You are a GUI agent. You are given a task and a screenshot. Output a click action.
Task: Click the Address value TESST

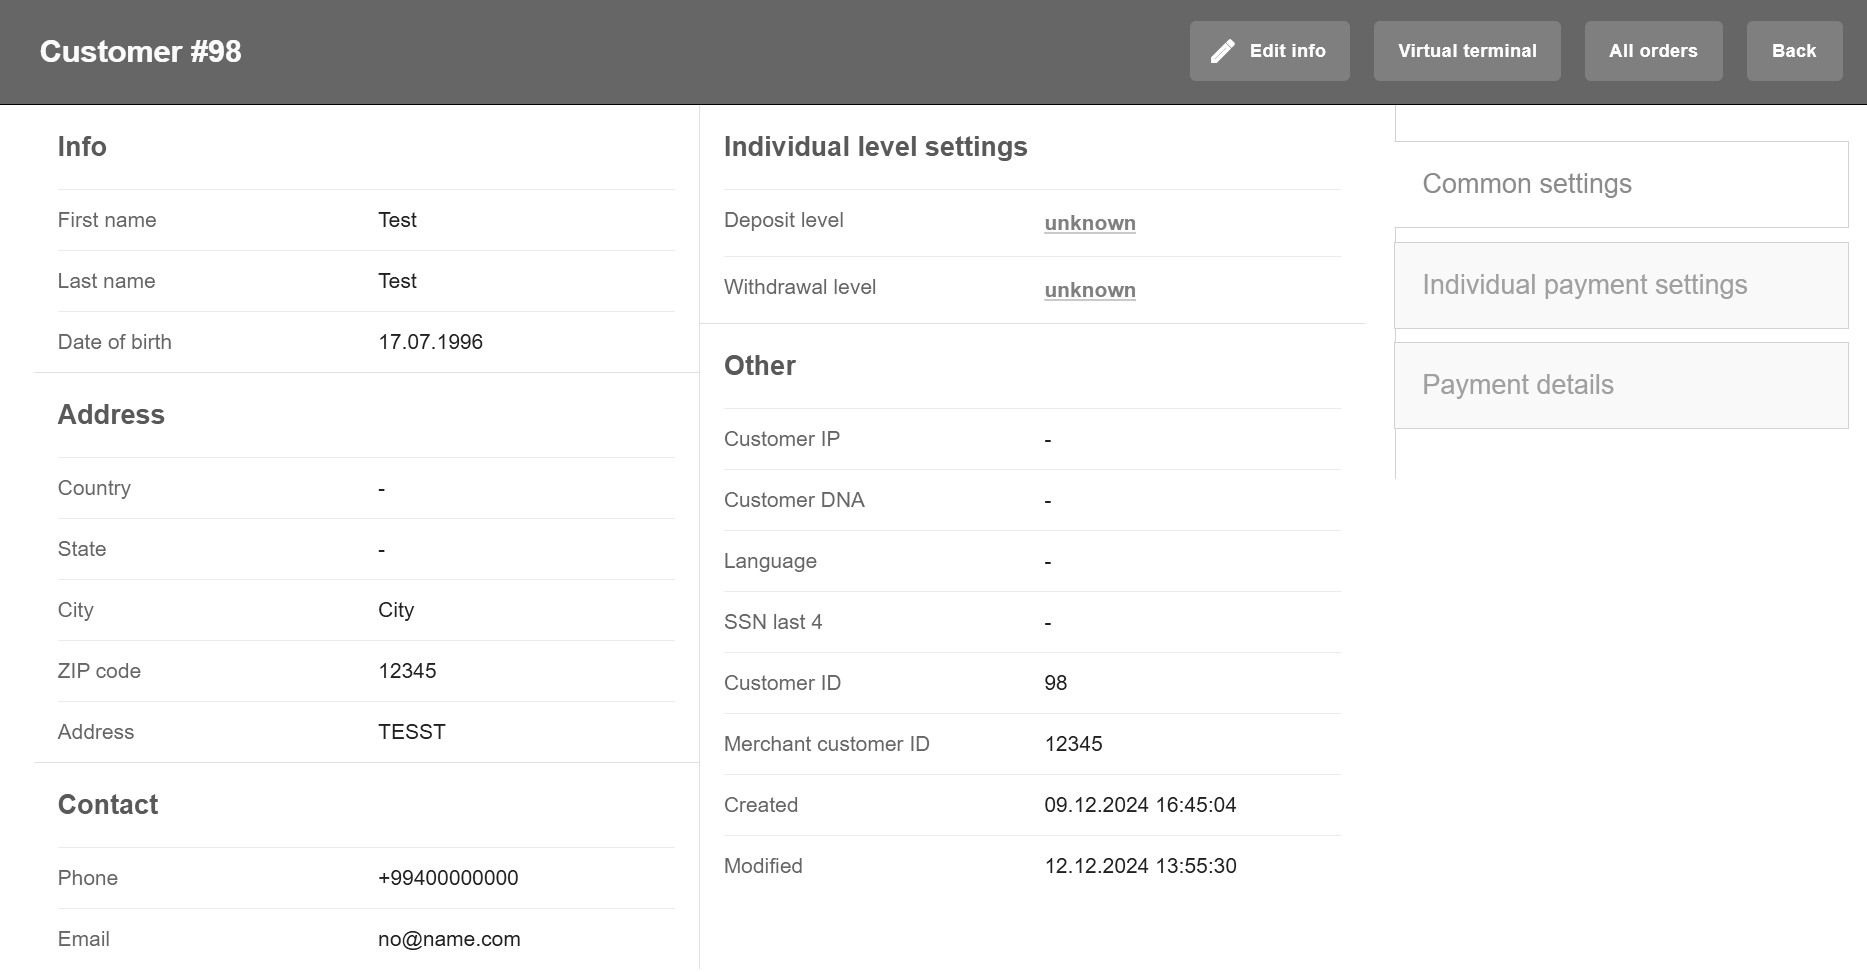(x=411, y=732)
